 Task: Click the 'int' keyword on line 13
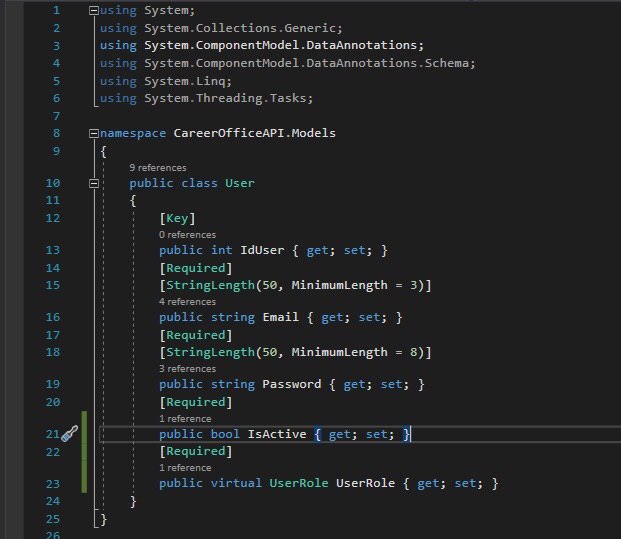pos(221,250)
